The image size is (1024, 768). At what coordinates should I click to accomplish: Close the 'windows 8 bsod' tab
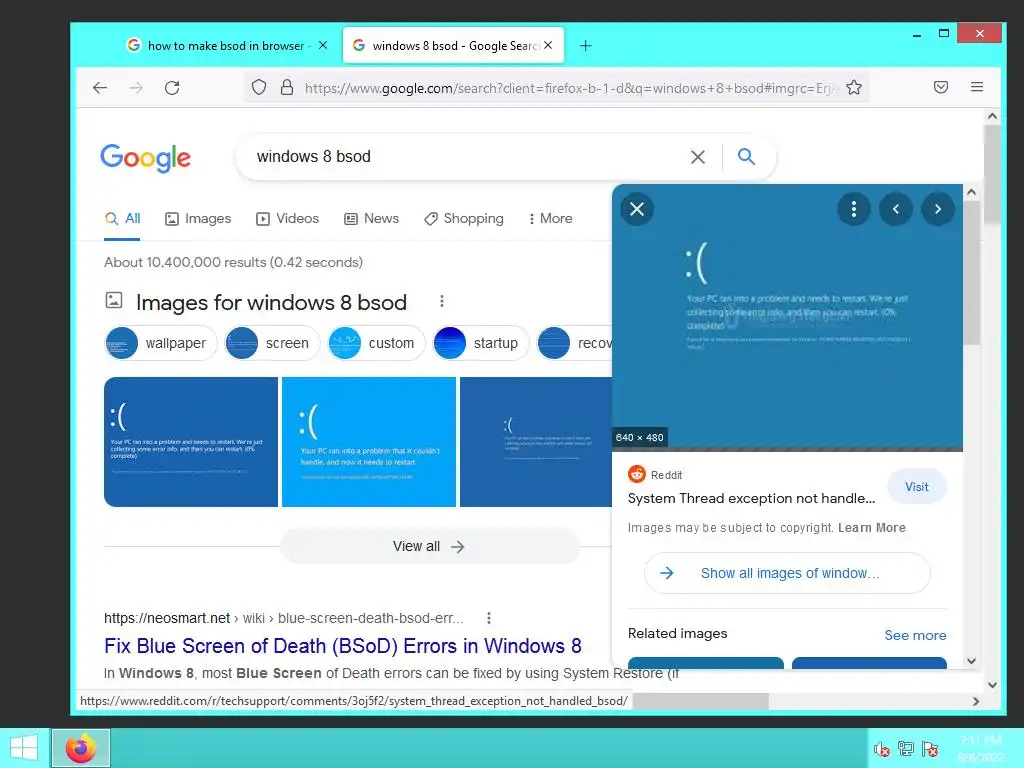click(548, 45)
